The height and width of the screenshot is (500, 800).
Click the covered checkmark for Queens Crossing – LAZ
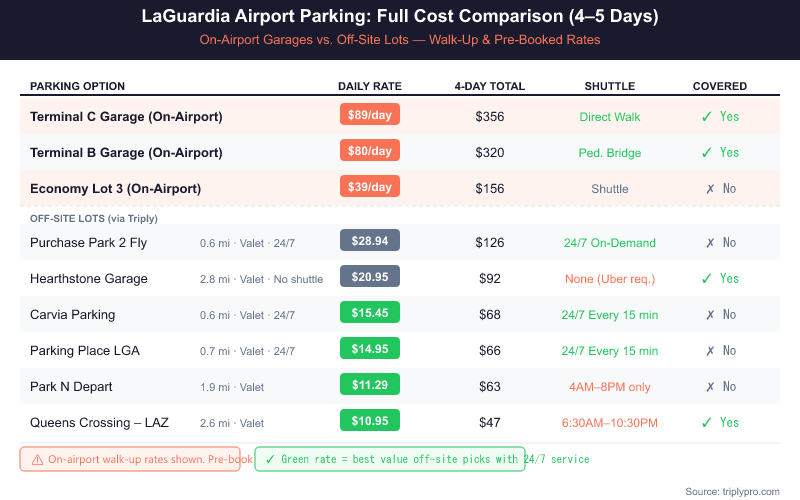(707, 423)
